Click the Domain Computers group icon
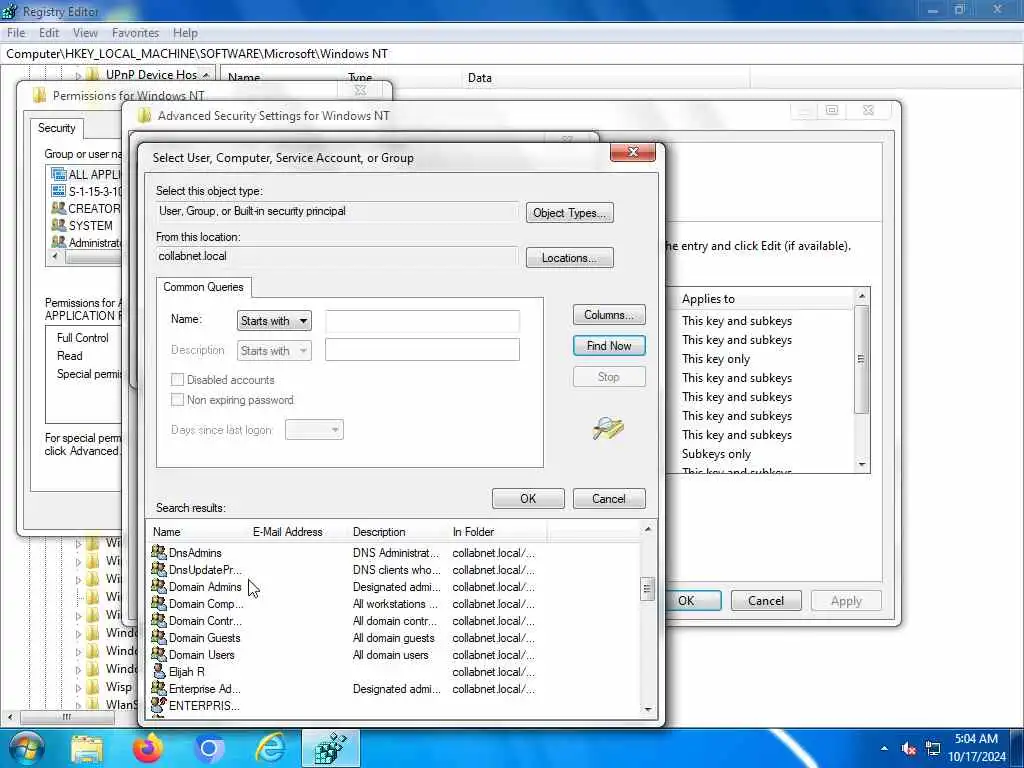 click(159, 603)
